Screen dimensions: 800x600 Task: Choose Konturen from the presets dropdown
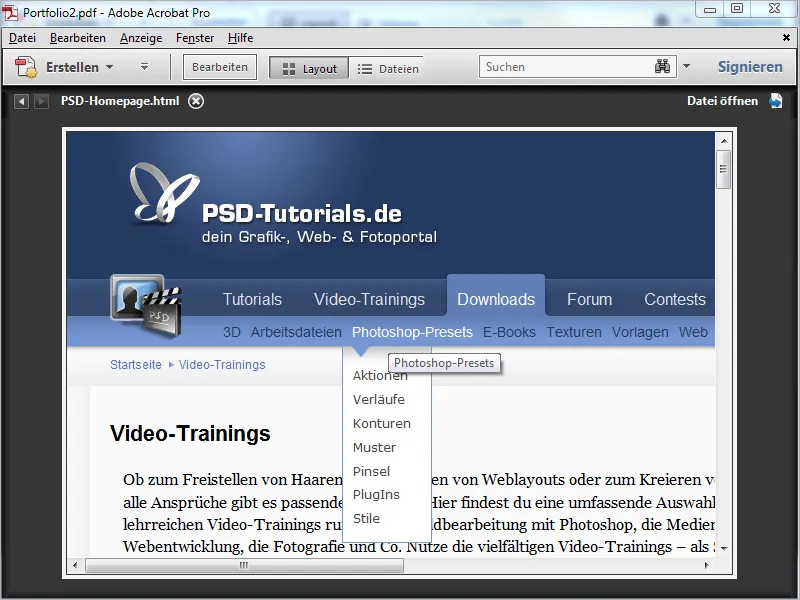(382, 423)
